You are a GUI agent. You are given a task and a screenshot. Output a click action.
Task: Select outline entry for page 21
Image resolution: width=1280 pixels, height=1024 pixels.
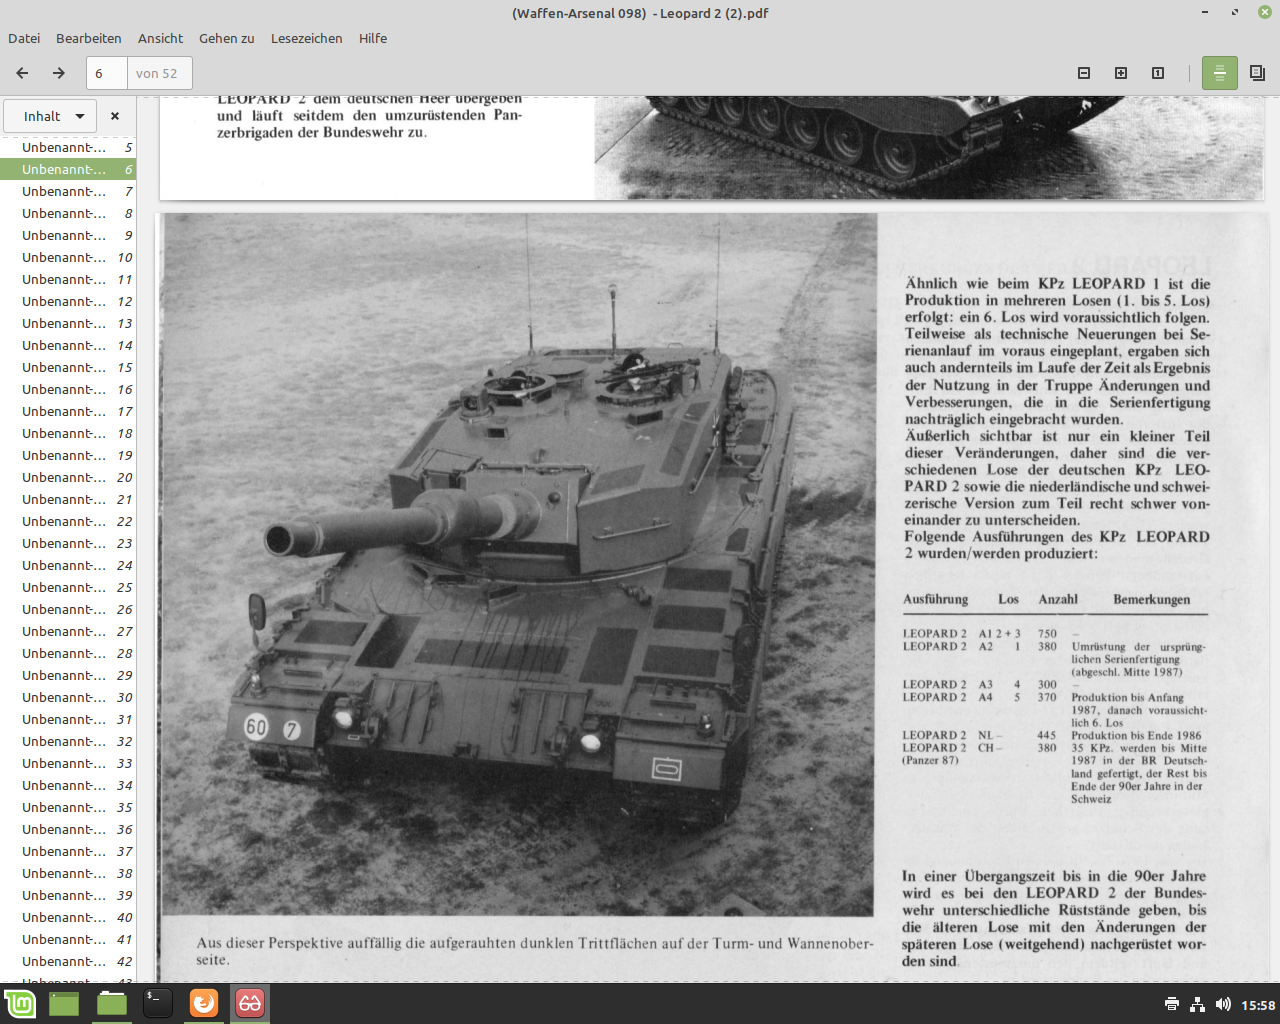tap(68, 499)
